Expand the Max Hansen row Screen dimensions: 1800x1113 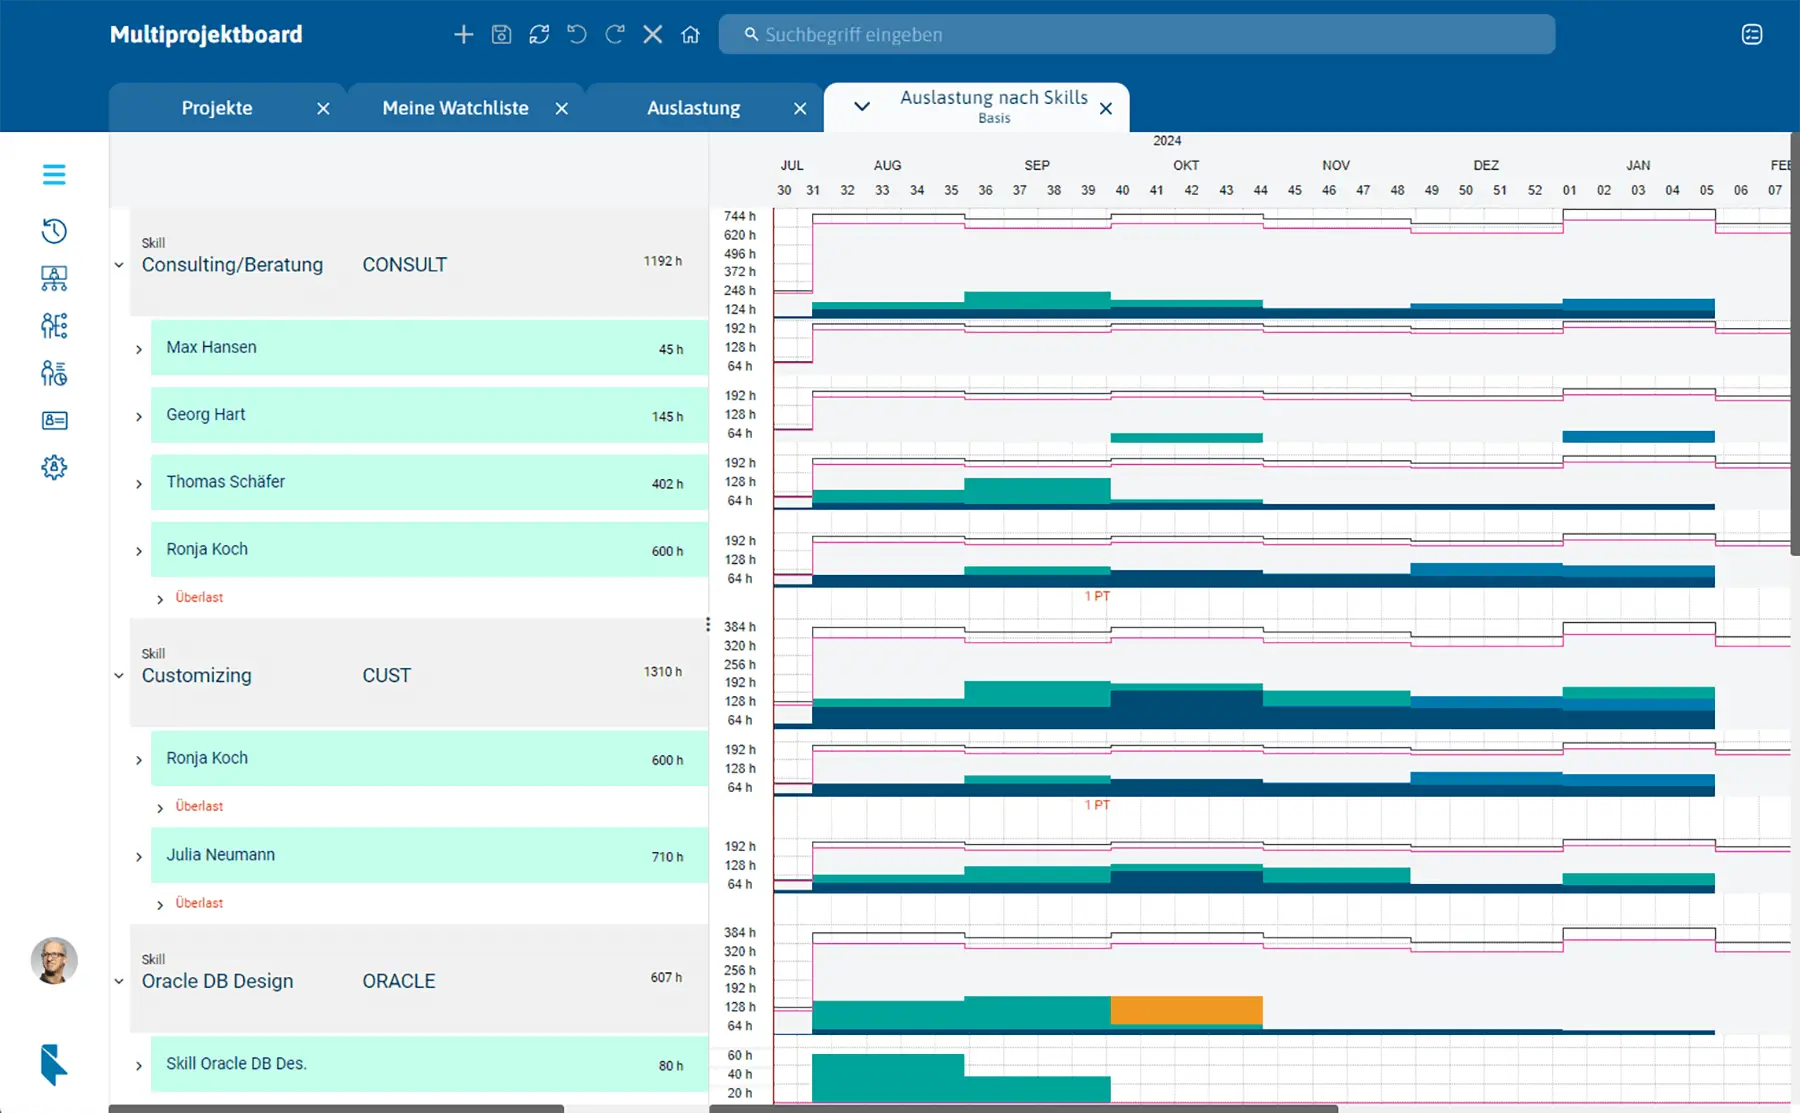(139, 349)
